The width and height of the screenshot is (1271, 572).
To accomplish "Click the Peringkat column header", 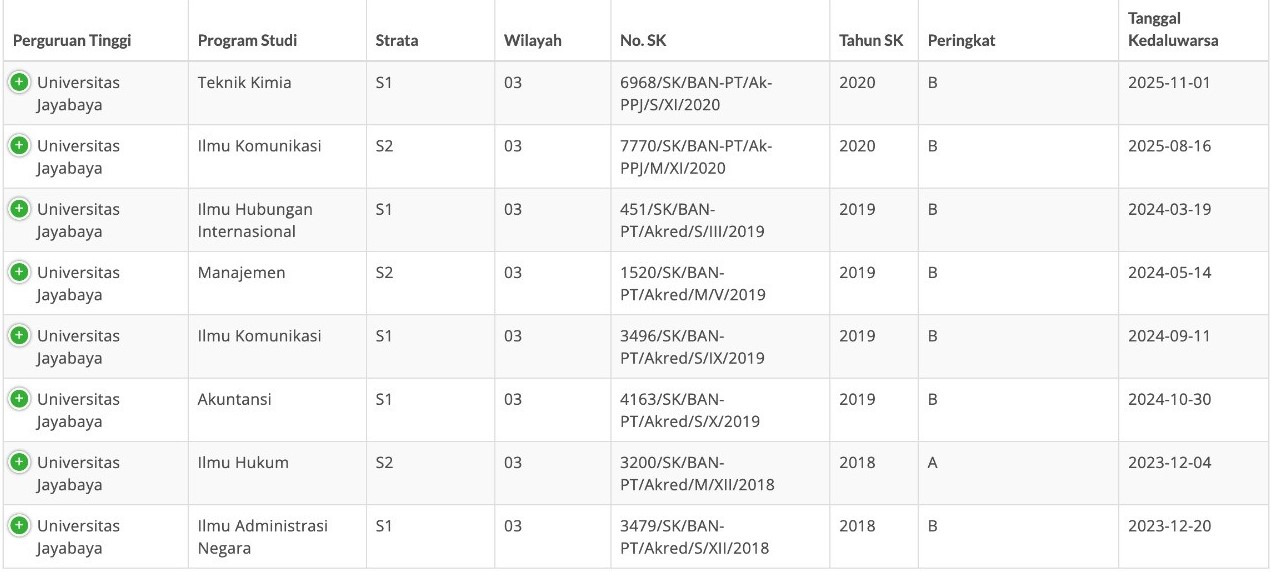I will (x=961, y=41).
